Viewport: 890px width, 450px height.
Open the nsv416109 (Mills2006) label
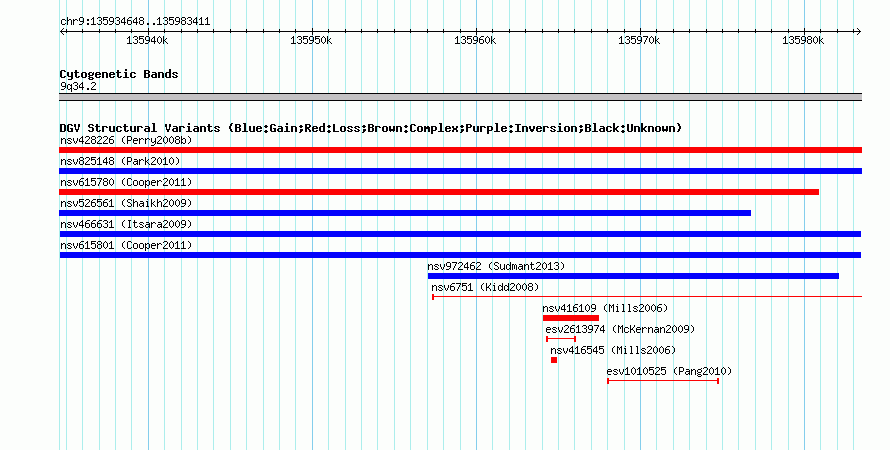click(x=605, y=308)
